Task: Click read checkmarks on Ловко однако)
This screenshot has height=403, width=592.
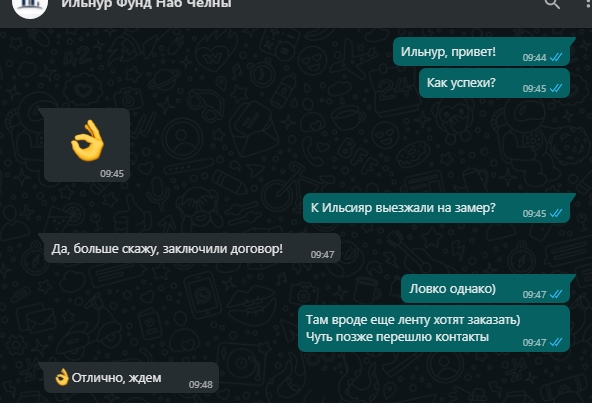Action: [556, 294]
